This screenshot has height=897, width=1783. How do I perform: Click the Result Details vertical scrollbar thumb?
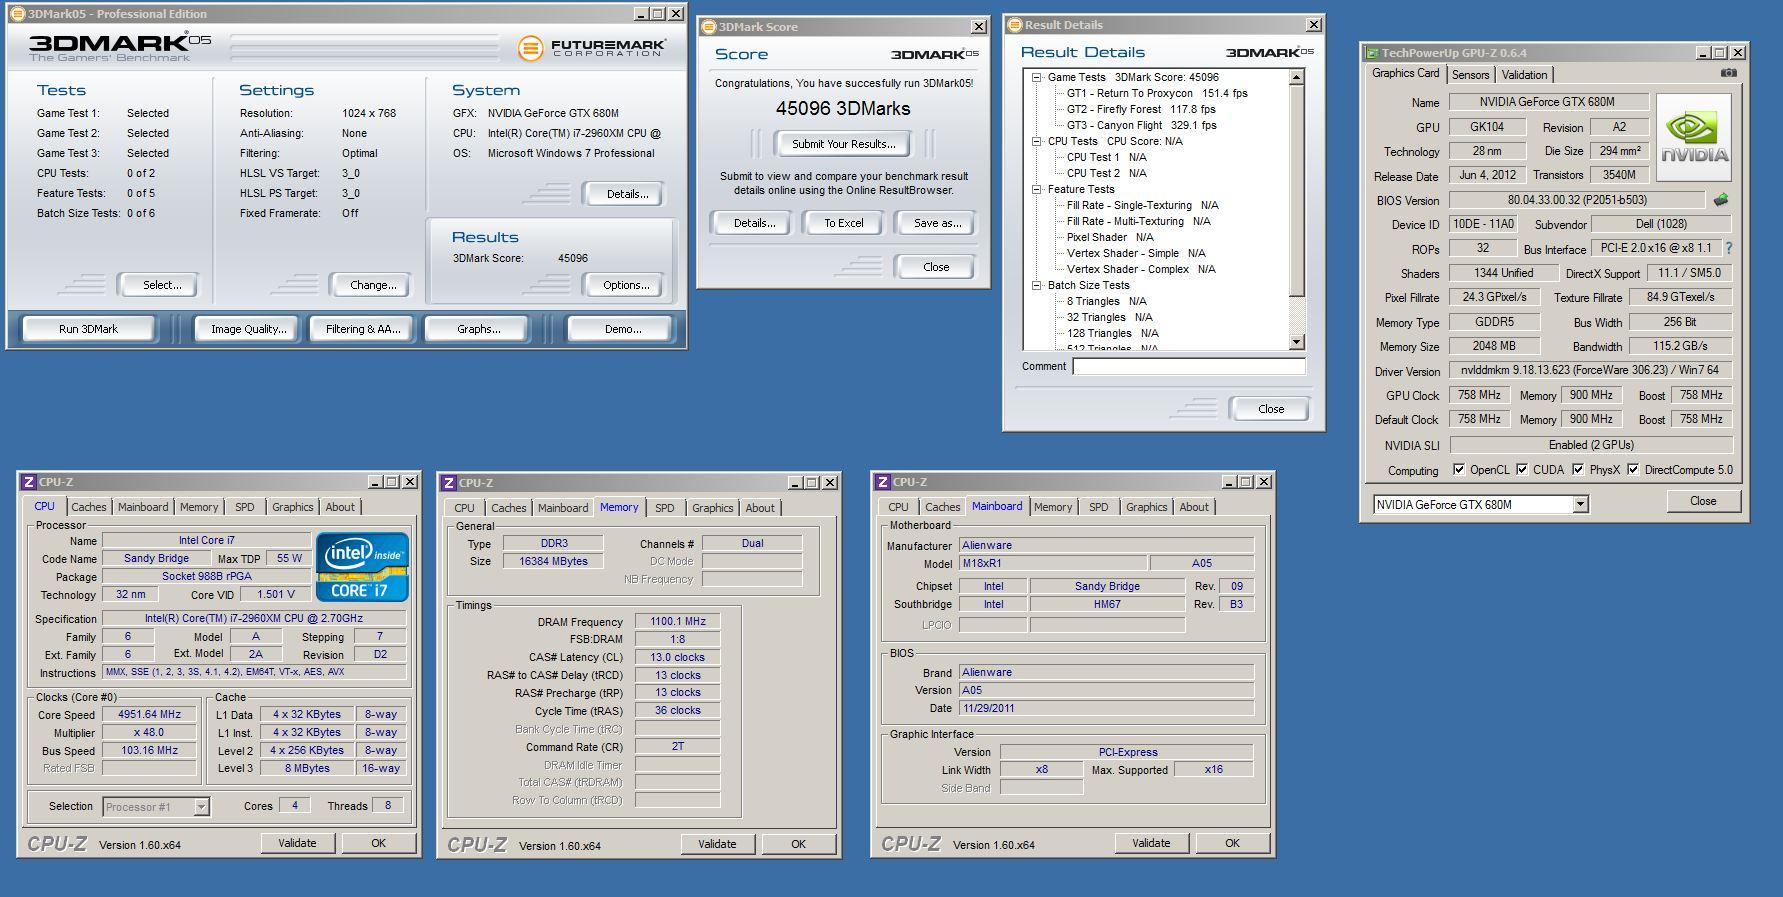(1297, 191)
